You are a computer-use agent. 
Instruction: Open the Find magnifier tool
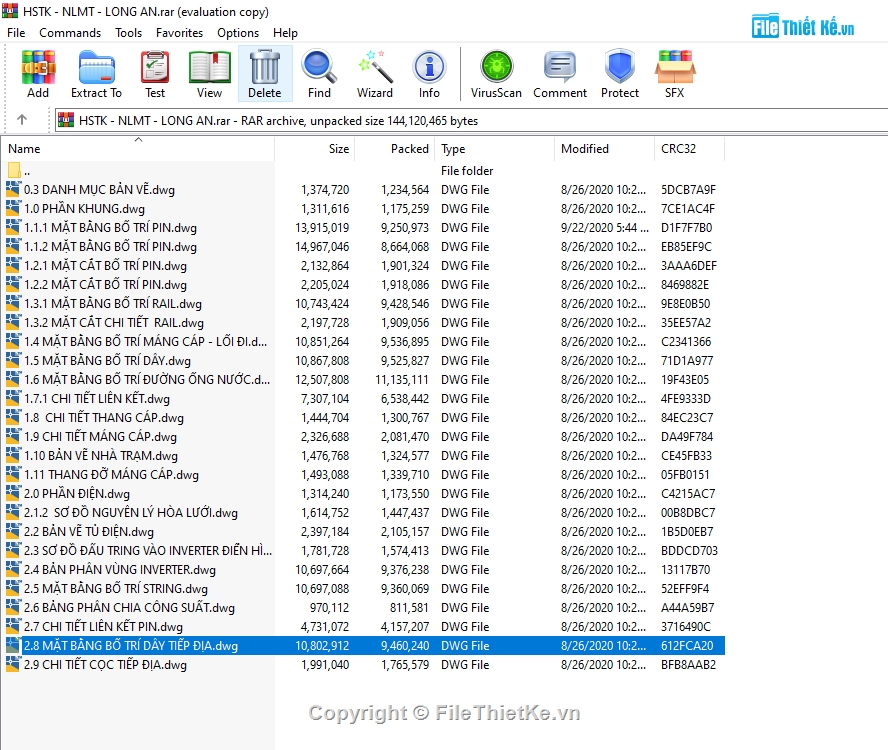[319, 74]
